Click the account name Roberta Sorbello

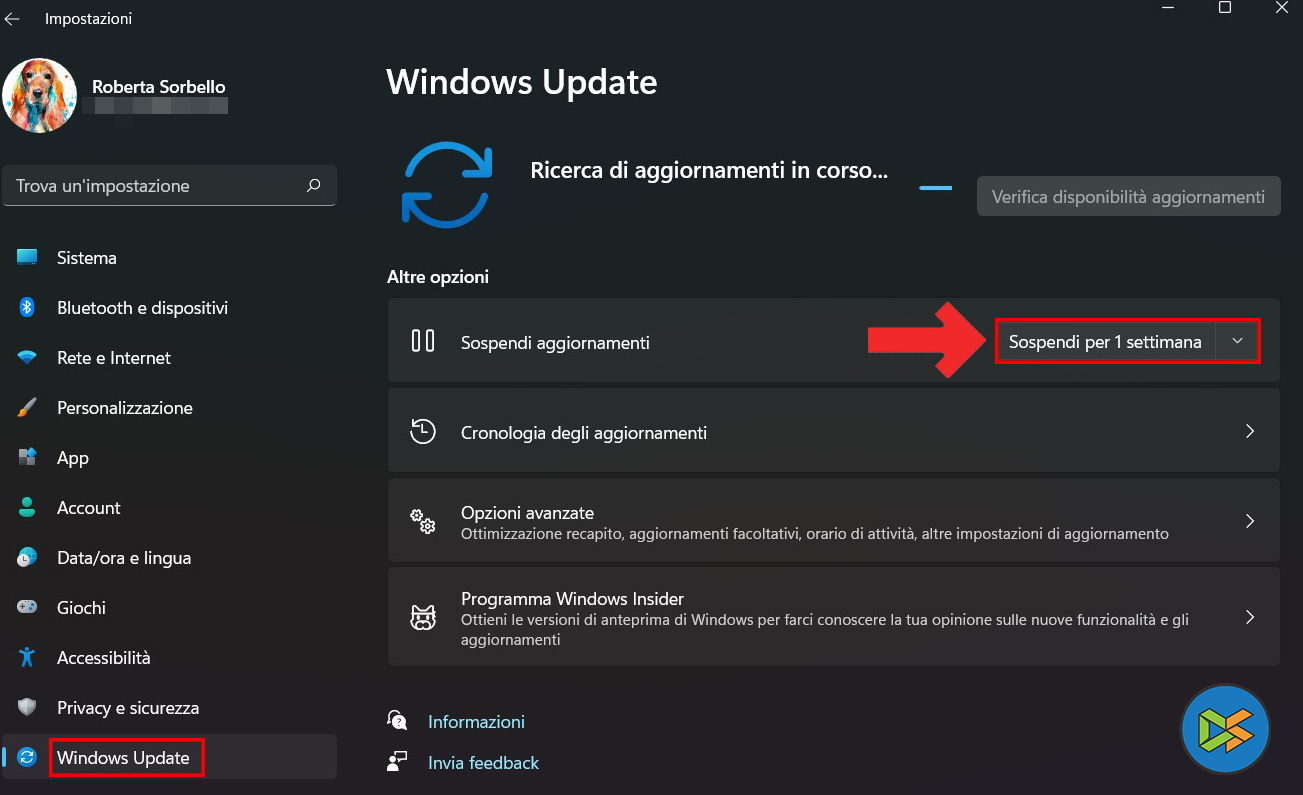[x=158, y=87]
